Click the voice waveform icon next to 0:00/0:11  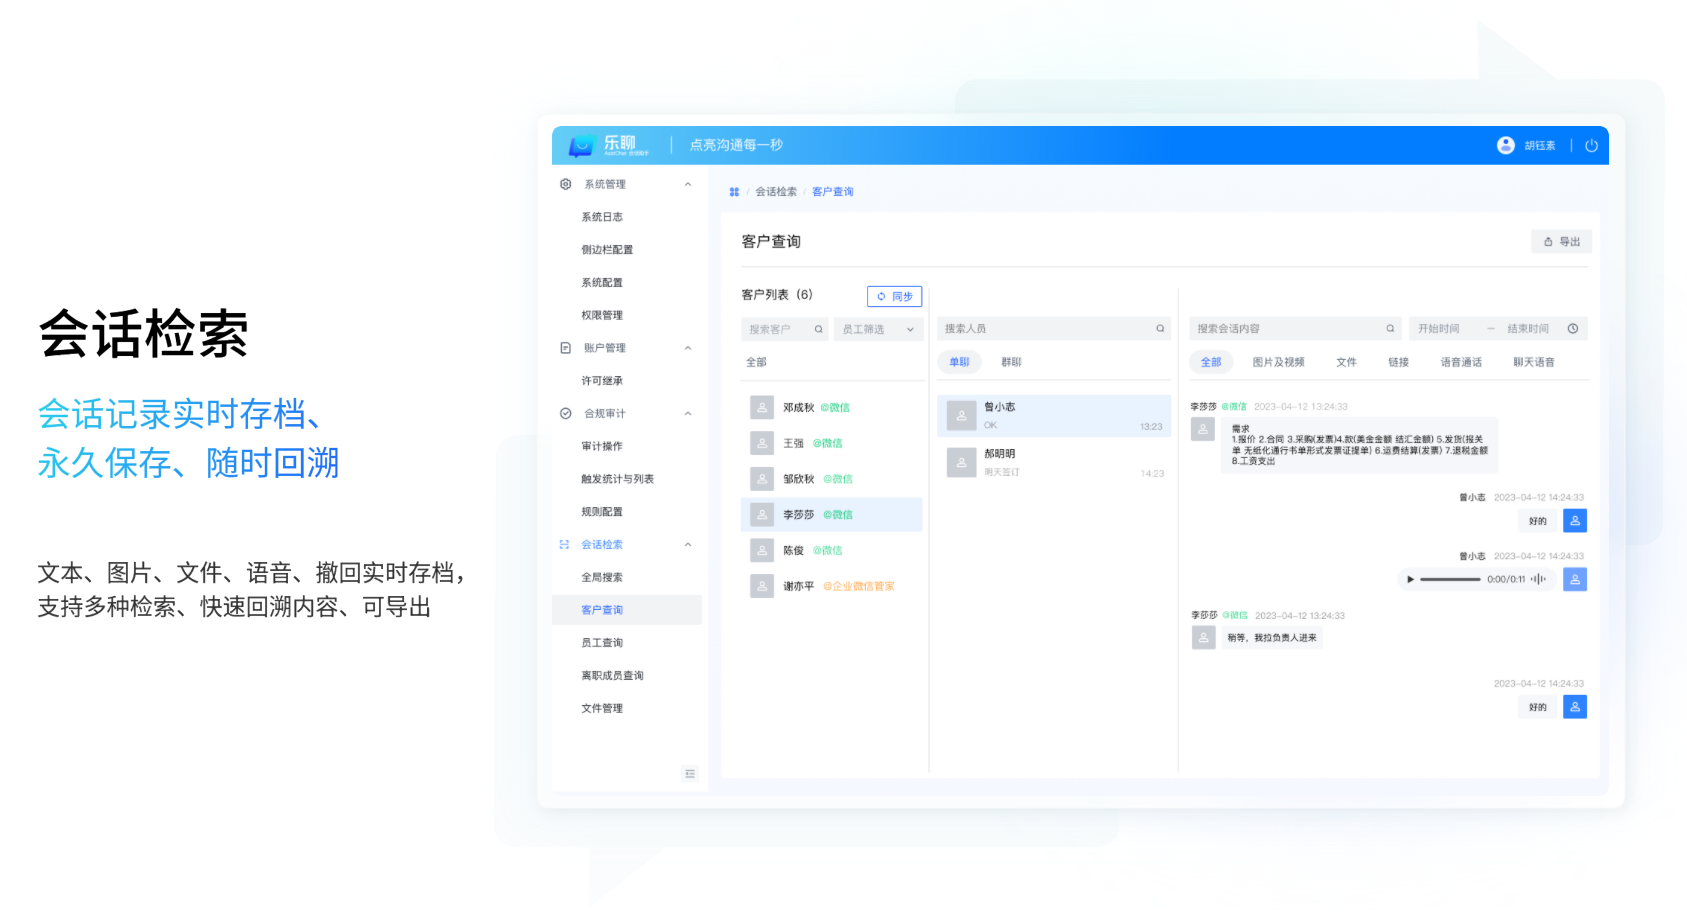(1538, 579)
